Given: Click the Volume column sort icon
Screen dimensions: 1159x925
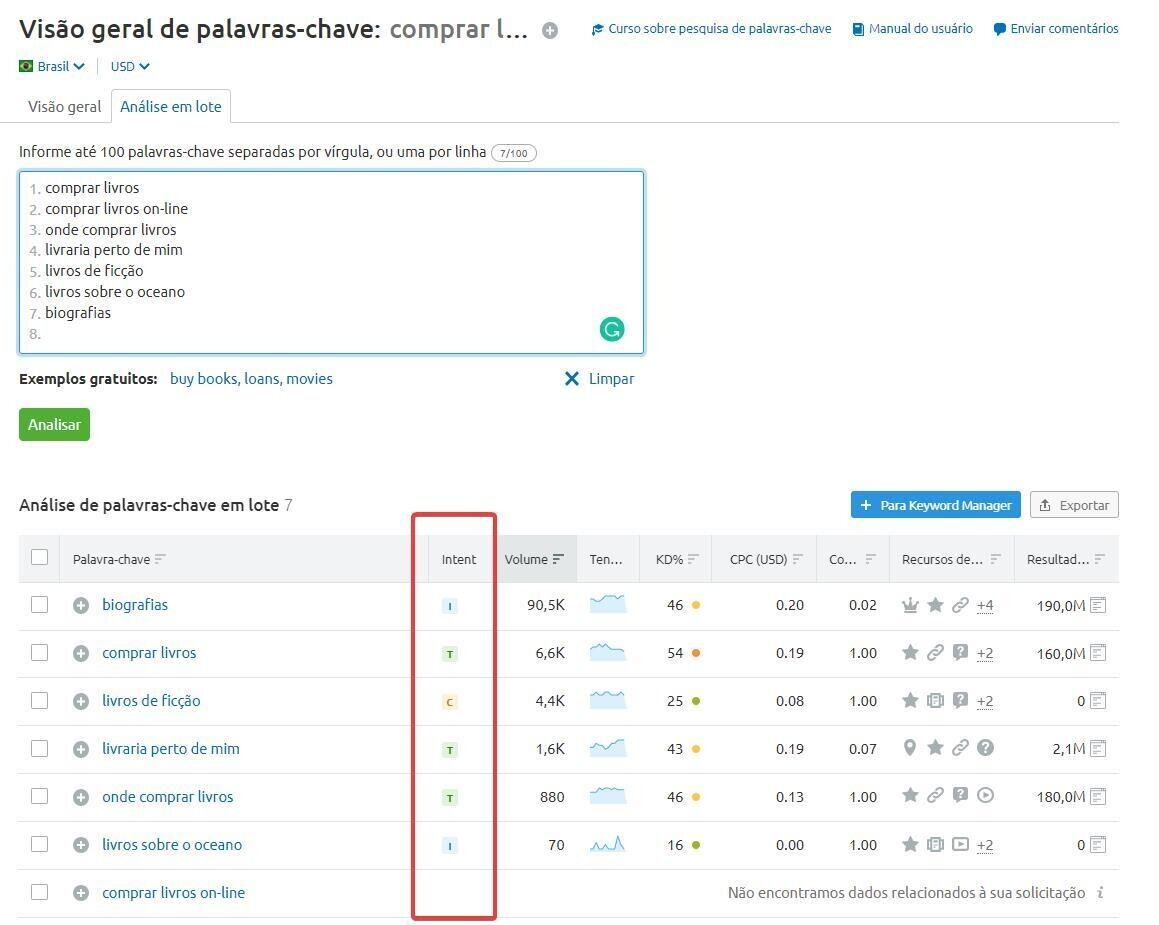Looking at the screenshot, I should pos(558,559).
